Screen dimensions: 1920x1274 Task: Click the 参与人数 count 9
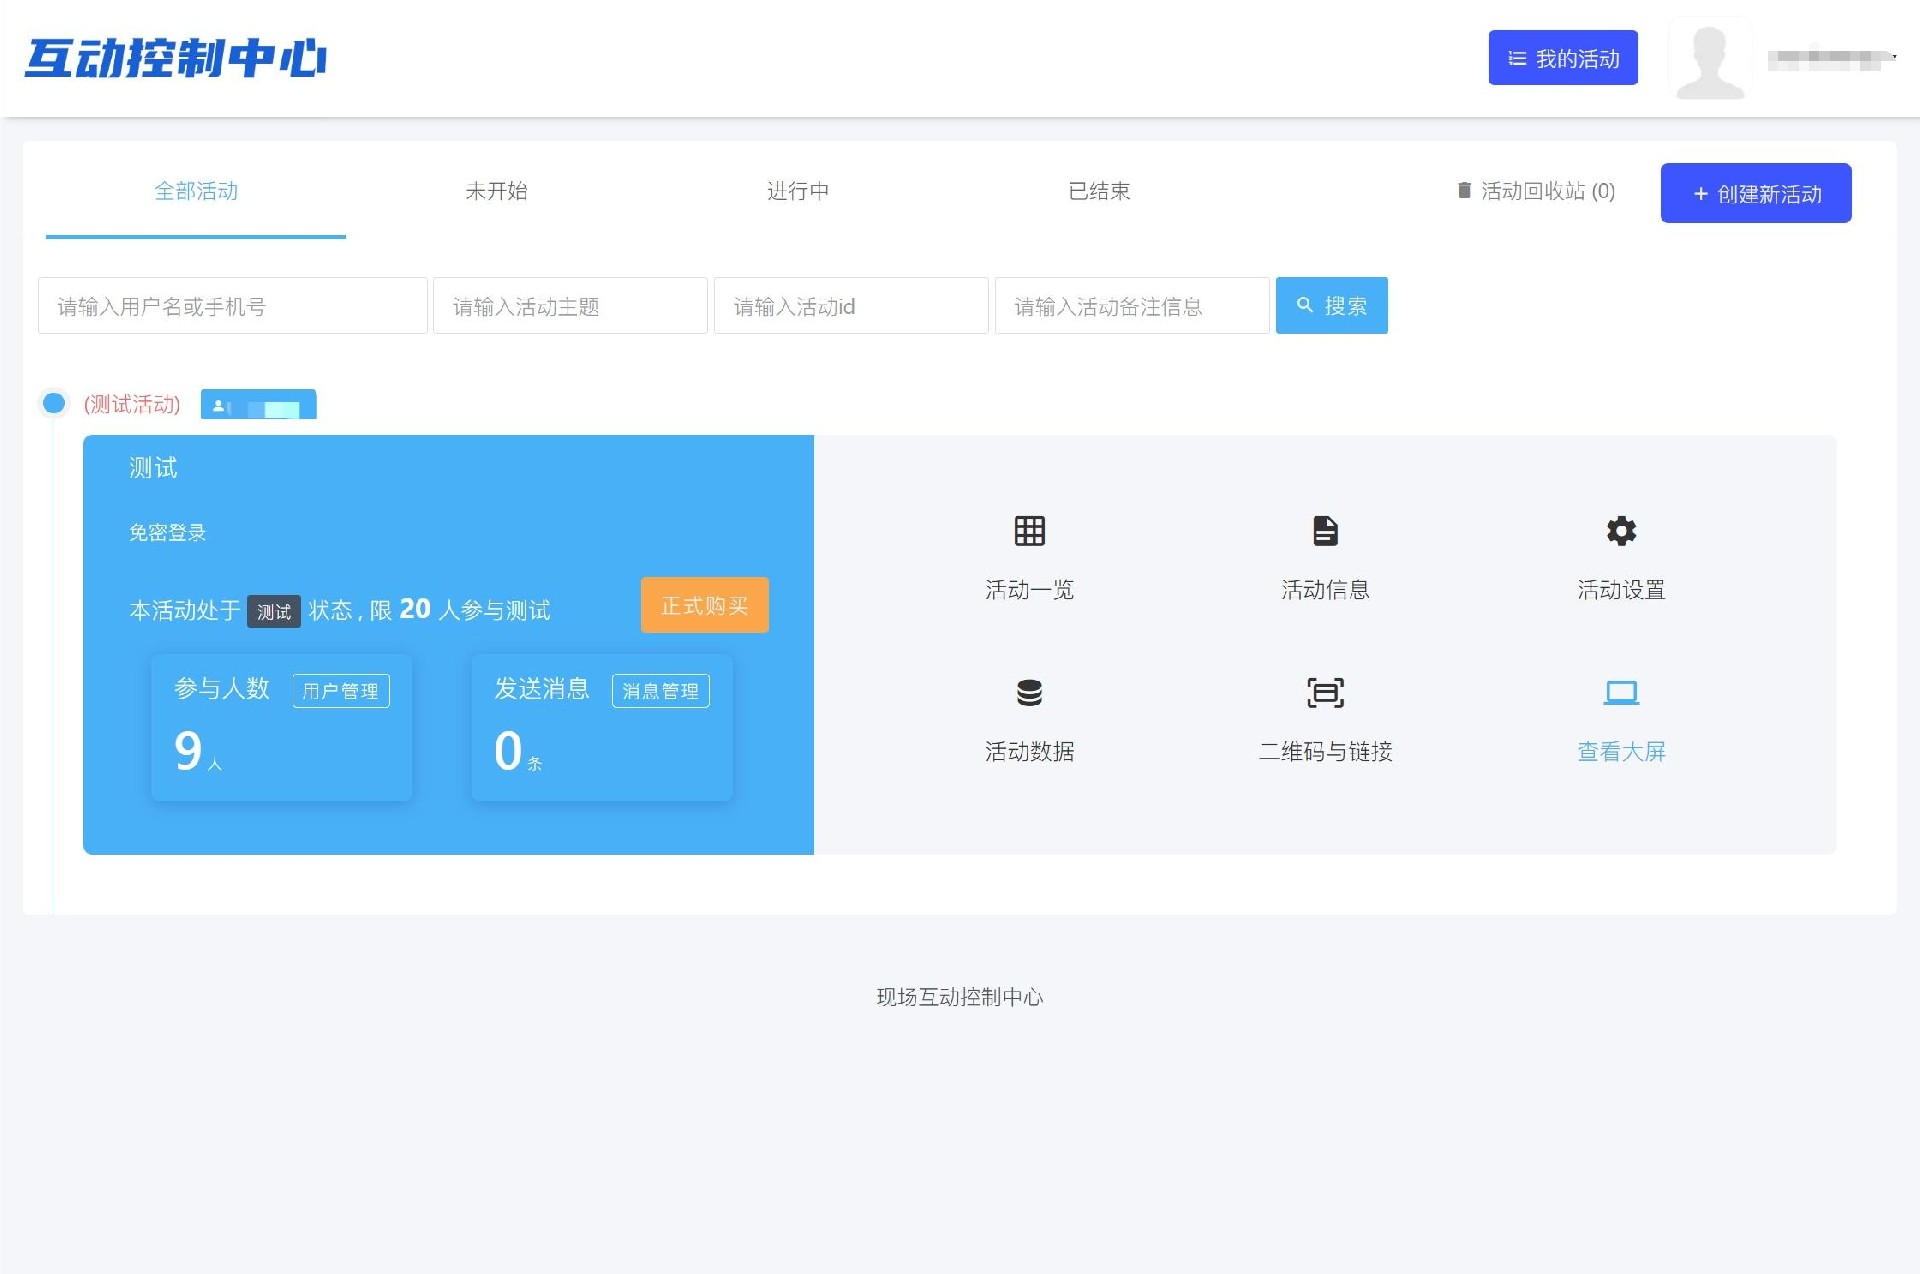[x=188, y=751]
